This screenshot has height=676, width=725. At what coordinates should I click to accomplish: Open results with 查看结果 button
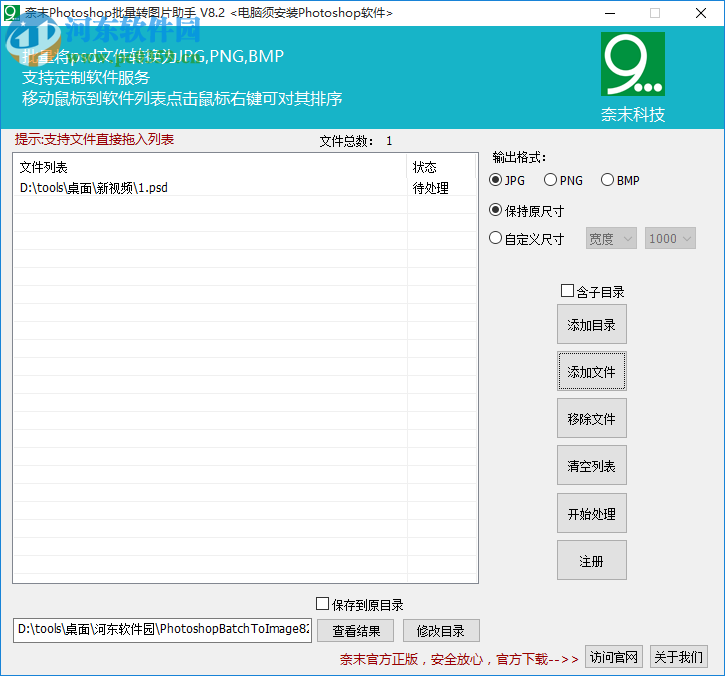pyautogui.click(x=356, y=631)
